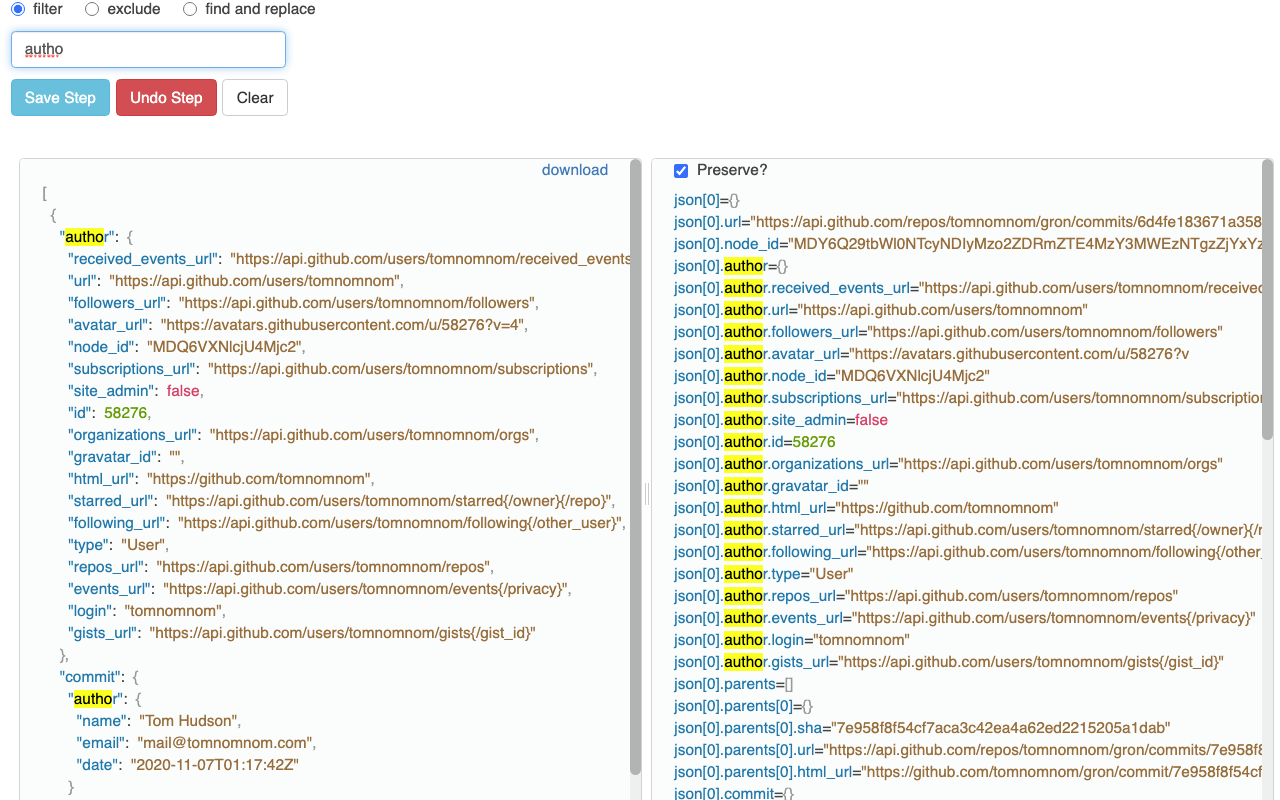The image size is (1280, 800).
Task: Click the json[0].parents[0].html_url line
Action: (968, 772)
